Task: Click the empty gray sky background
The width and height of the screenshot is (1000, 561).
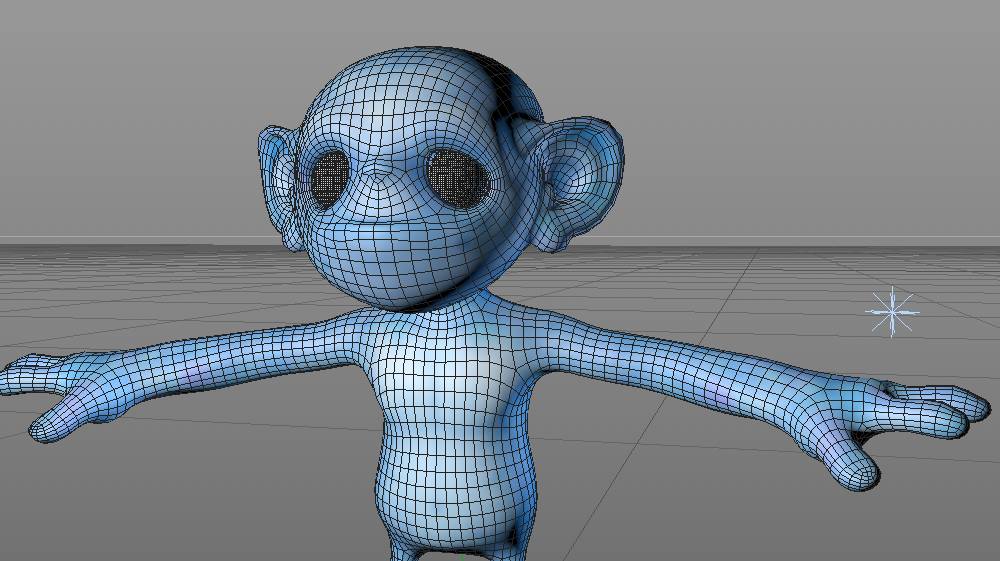Action: pyautogui.click(x=797, y=96)
